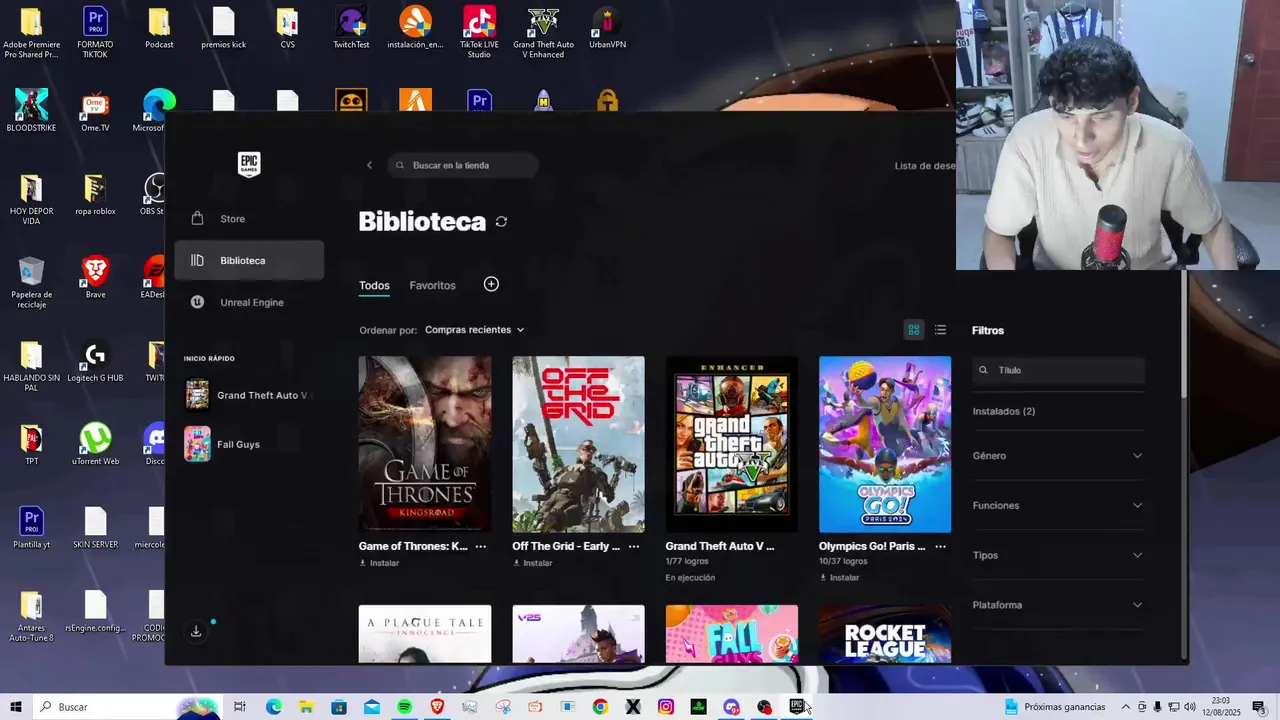Viewport: 1280px width, 720px height.
Task: Open Papelera de reciclaje desktop icon
Action: pyautogui.click(x=31, y=282)
